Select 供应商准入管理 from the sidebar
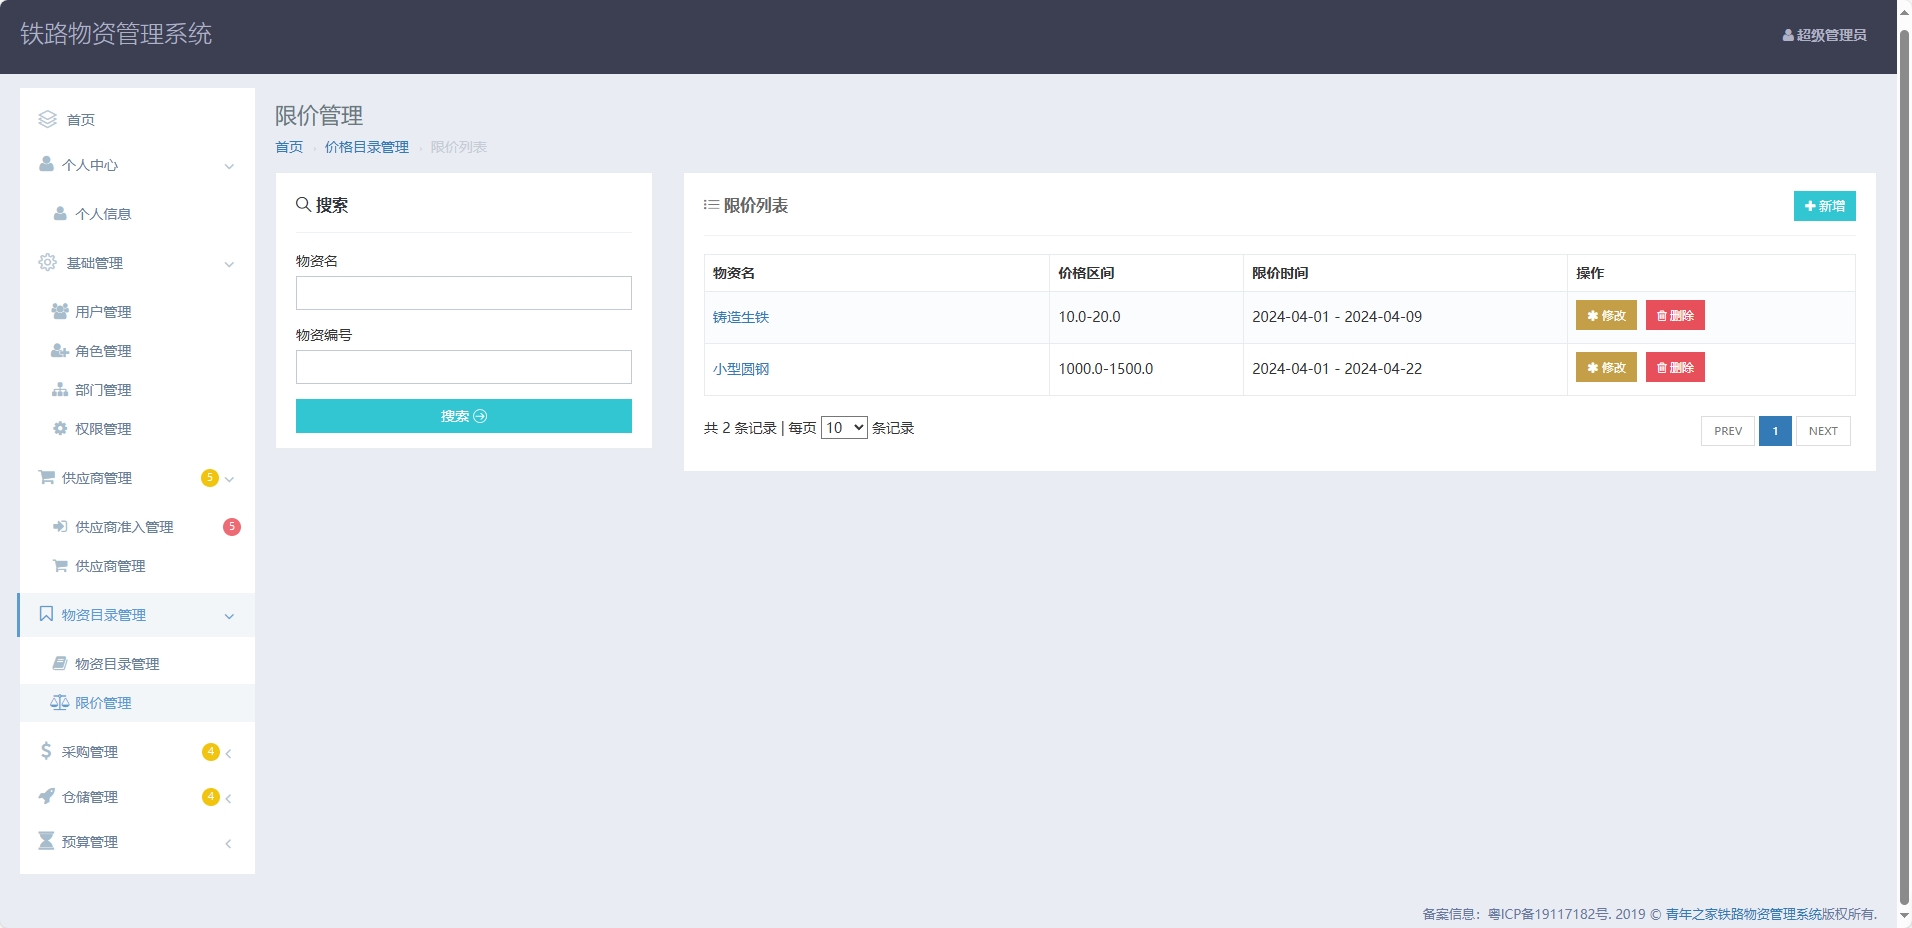Viewport: 1912px width, 928px height. point(124,526)
